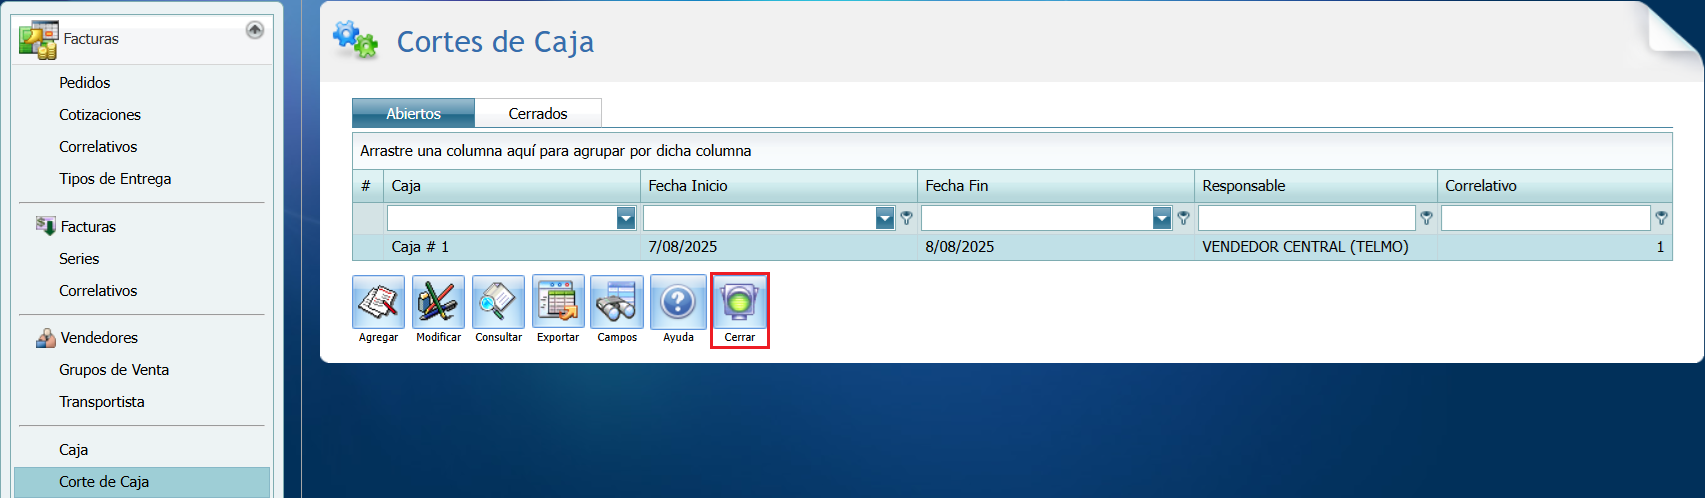Click the Vendedores people icon
Image resolution: width=1705 pixels, height=498 pixels.
pyautogui.click(x=46, y=338)
